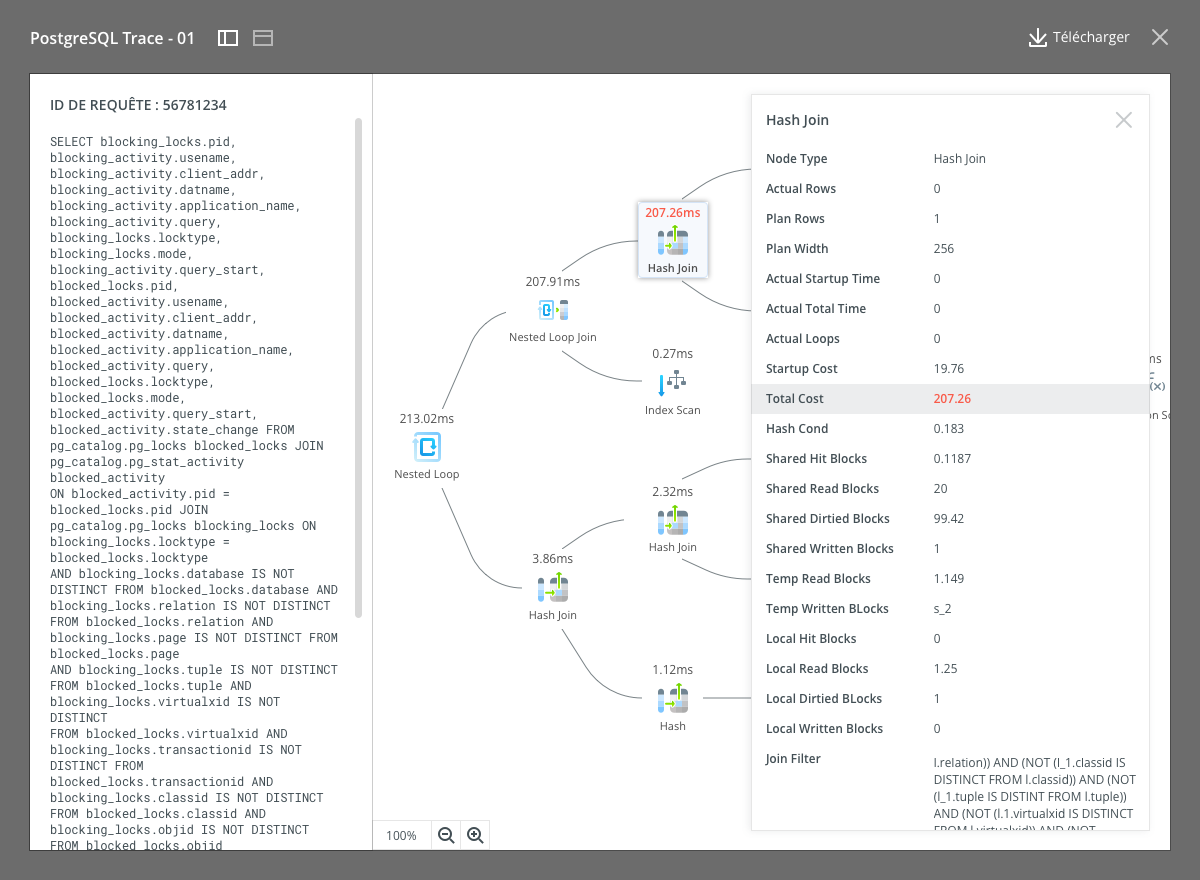
Task: Click the Nested Loop node icon at 213.02ms
Action: (x=427, y=447)
